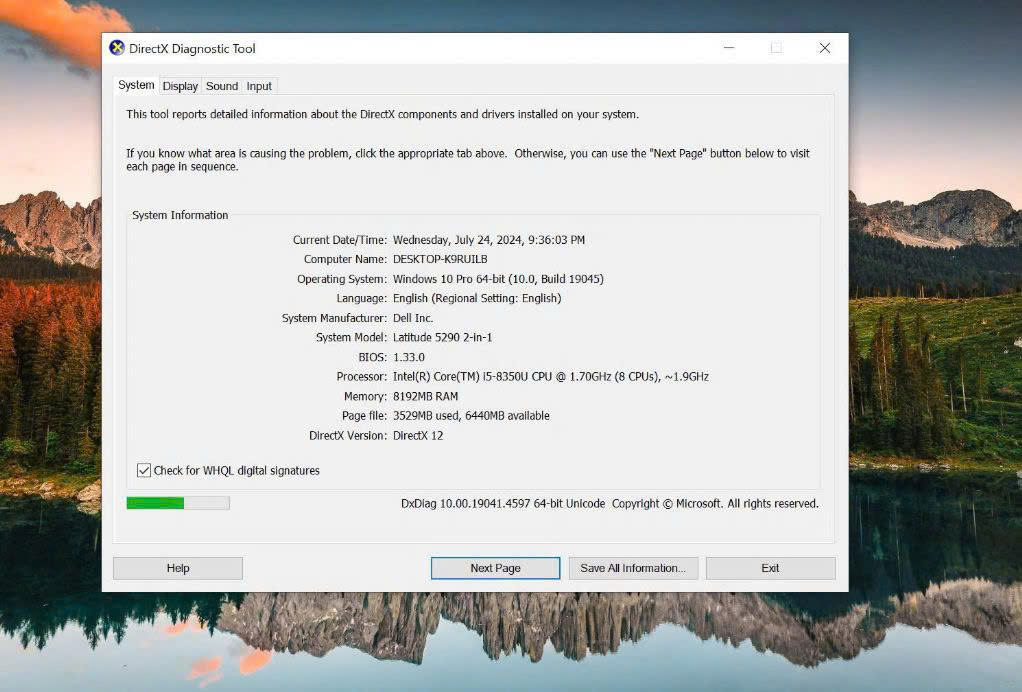Click the sentence beginning "If you know what area"
The width and height of the screenshot is (1022, 692).
467,160
